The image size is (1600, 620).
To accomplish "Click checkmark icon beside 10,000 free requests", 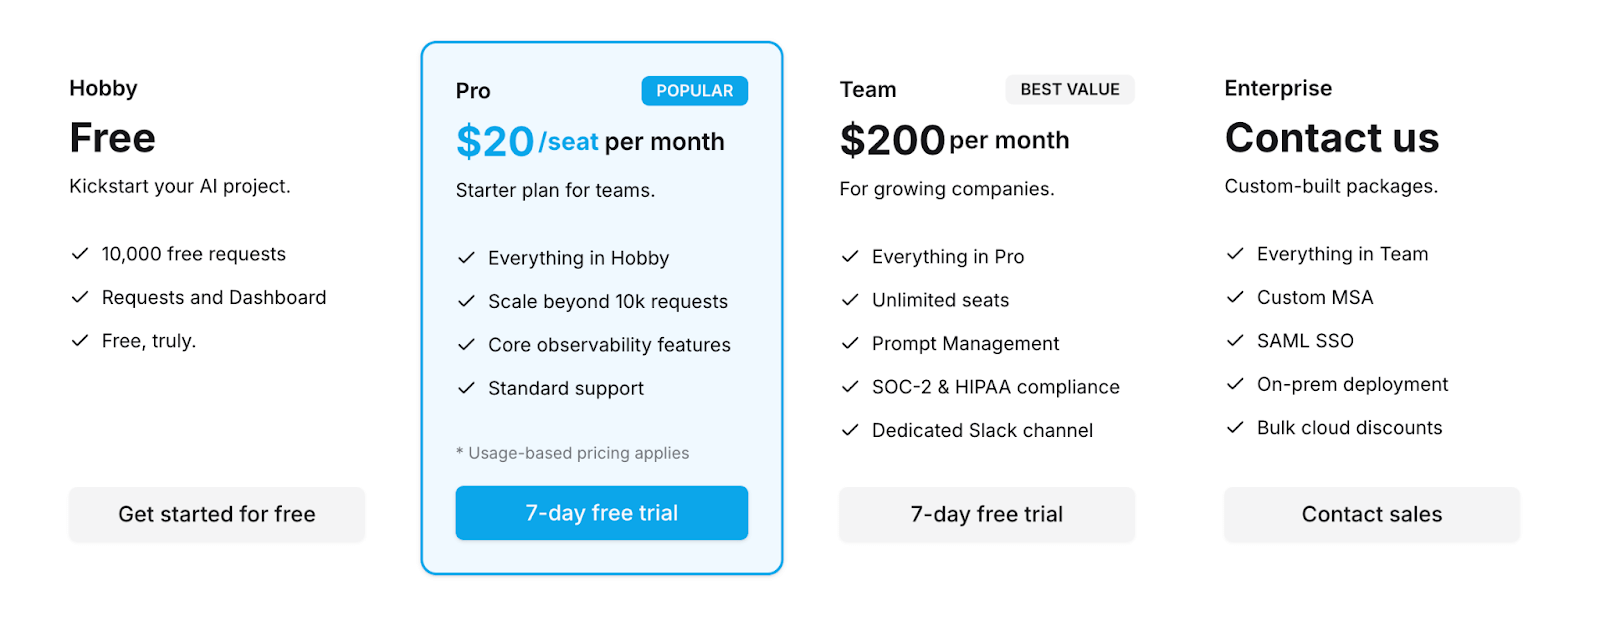I will (80, 254).
